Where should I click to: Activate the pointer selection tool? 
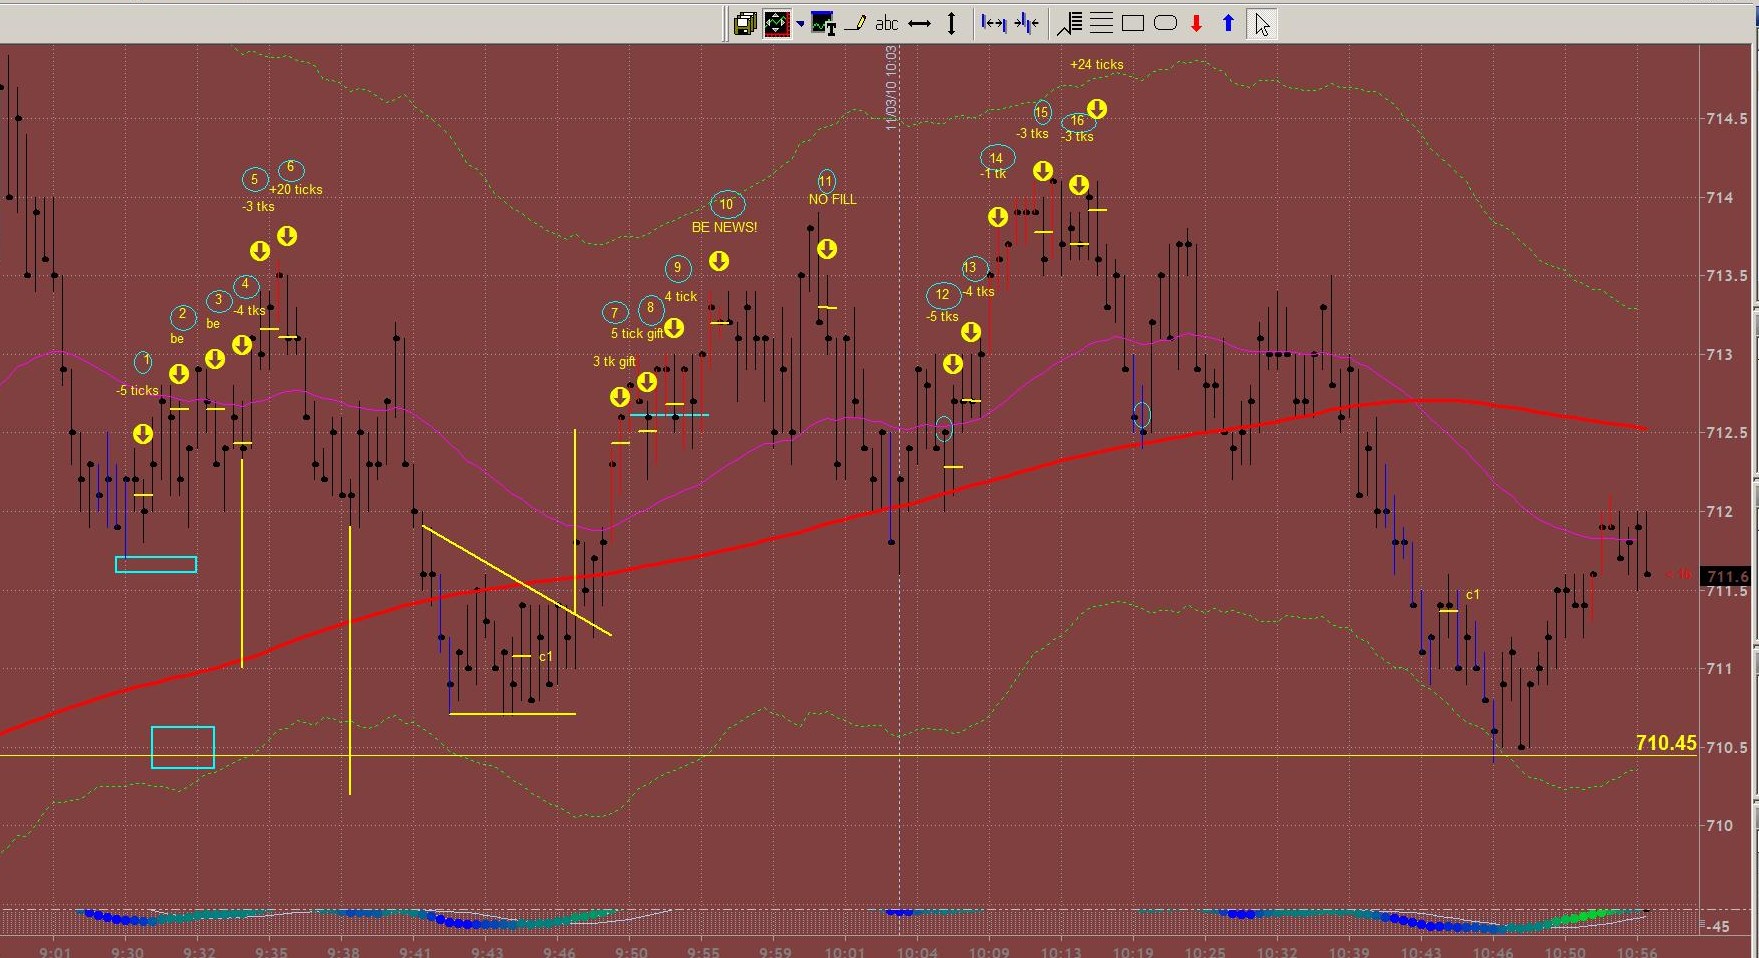pyautogui.click(x=1262, y=23)
